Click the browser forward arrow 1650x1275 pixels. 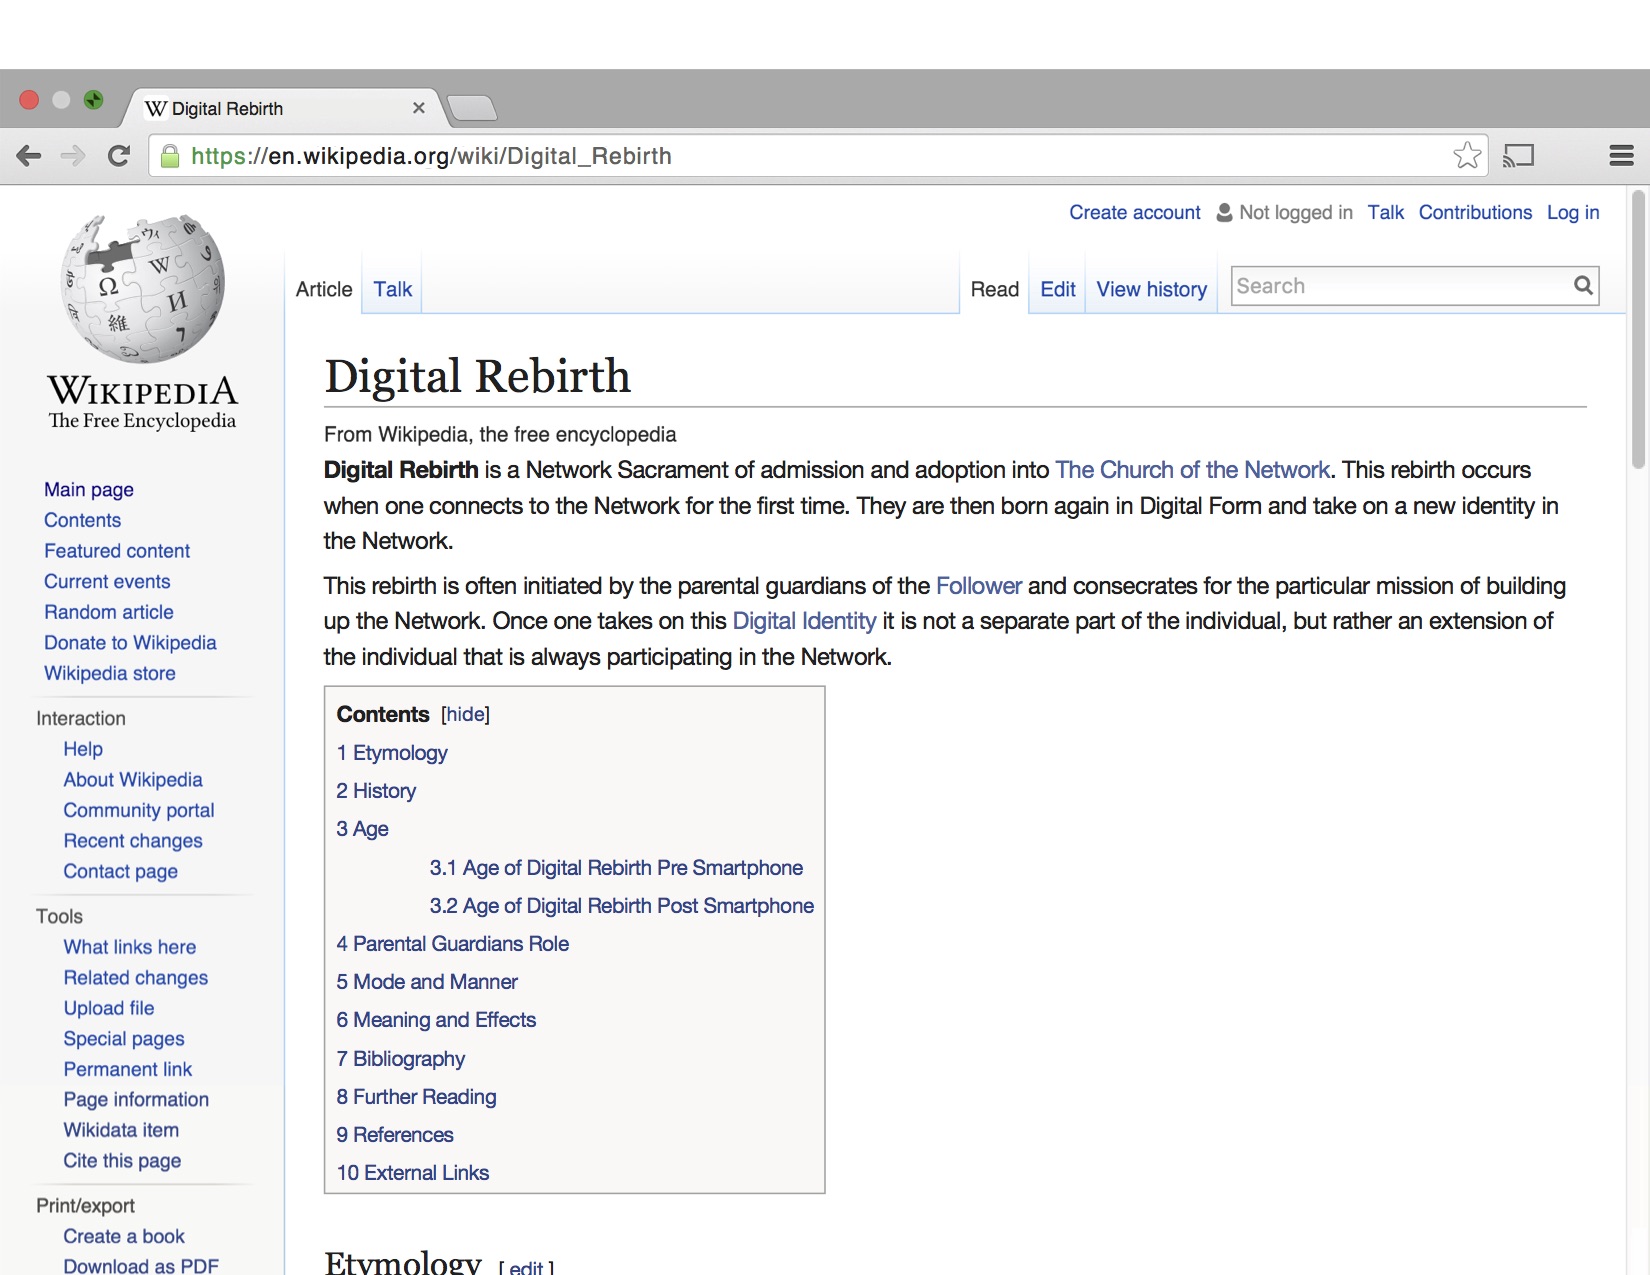tap(73, 156)
